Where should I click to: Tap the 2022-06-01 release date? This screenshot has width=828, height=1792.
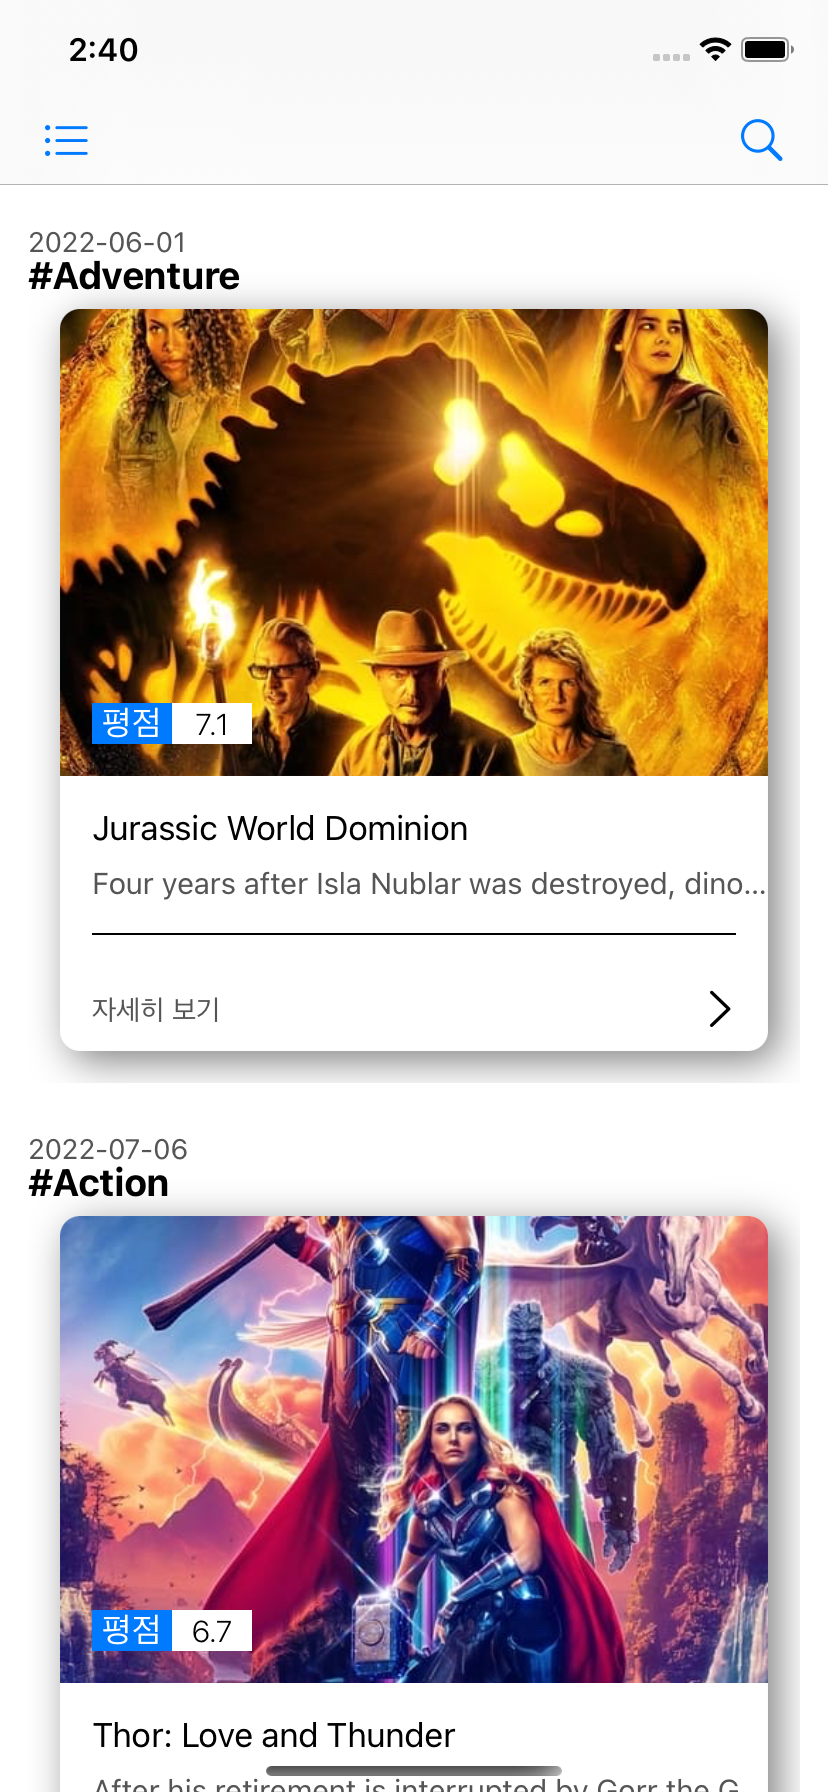[108, 242]
